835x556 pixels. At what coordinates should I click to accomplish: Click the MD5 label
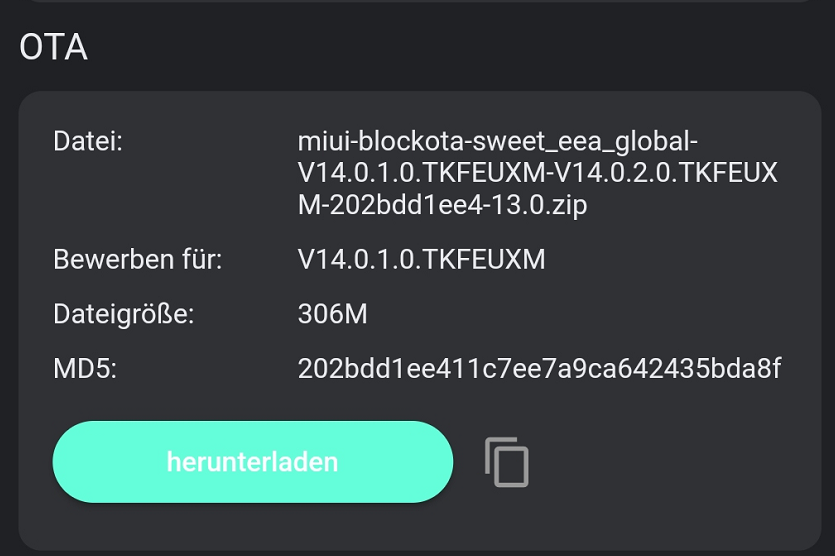tap(85, 369)
